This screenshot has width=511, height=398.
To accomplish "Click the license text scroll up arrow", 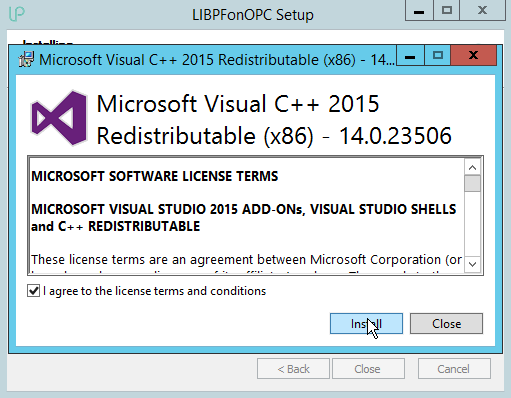I will [x=472, y=168].
